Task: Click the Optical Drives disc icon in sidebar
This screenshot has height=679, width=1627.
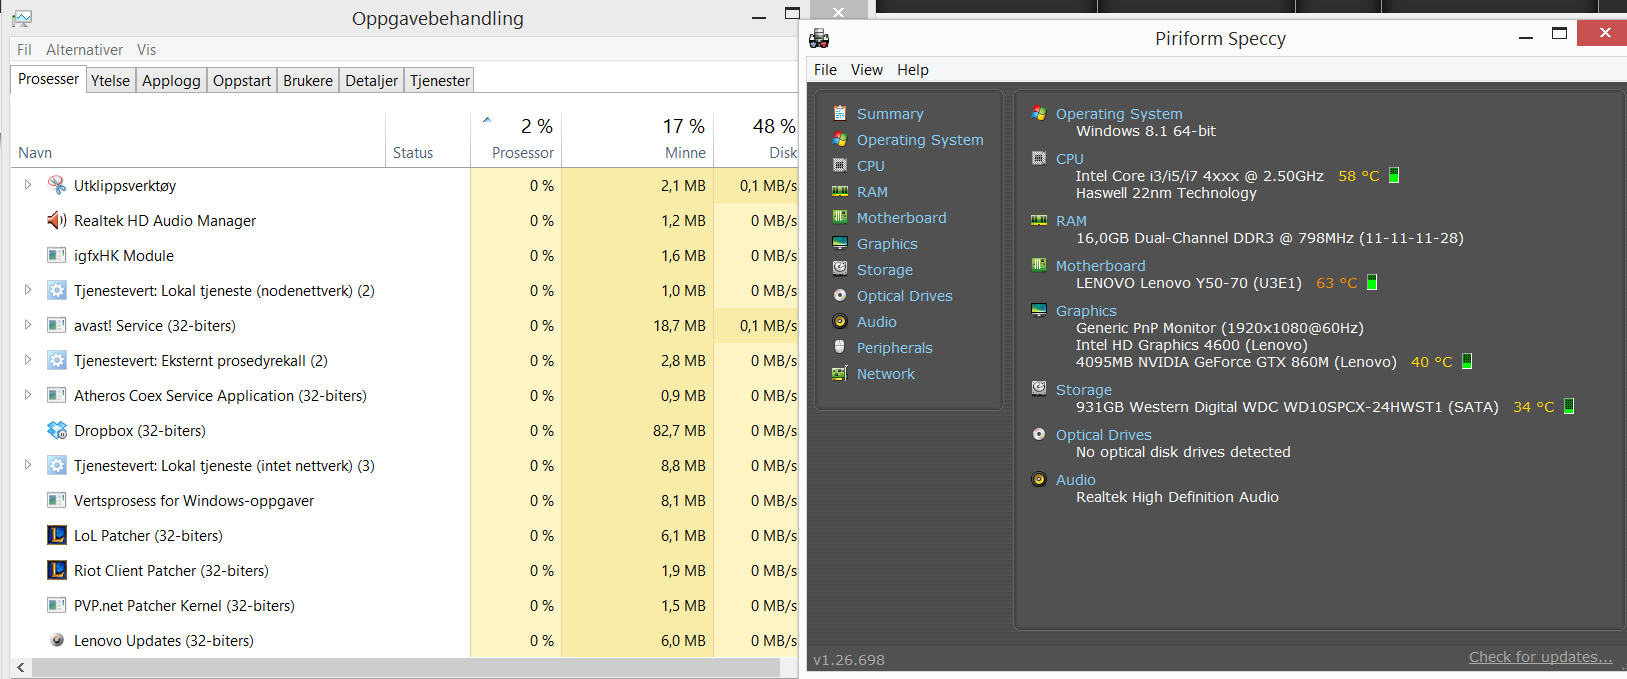Action: point(840,295)
